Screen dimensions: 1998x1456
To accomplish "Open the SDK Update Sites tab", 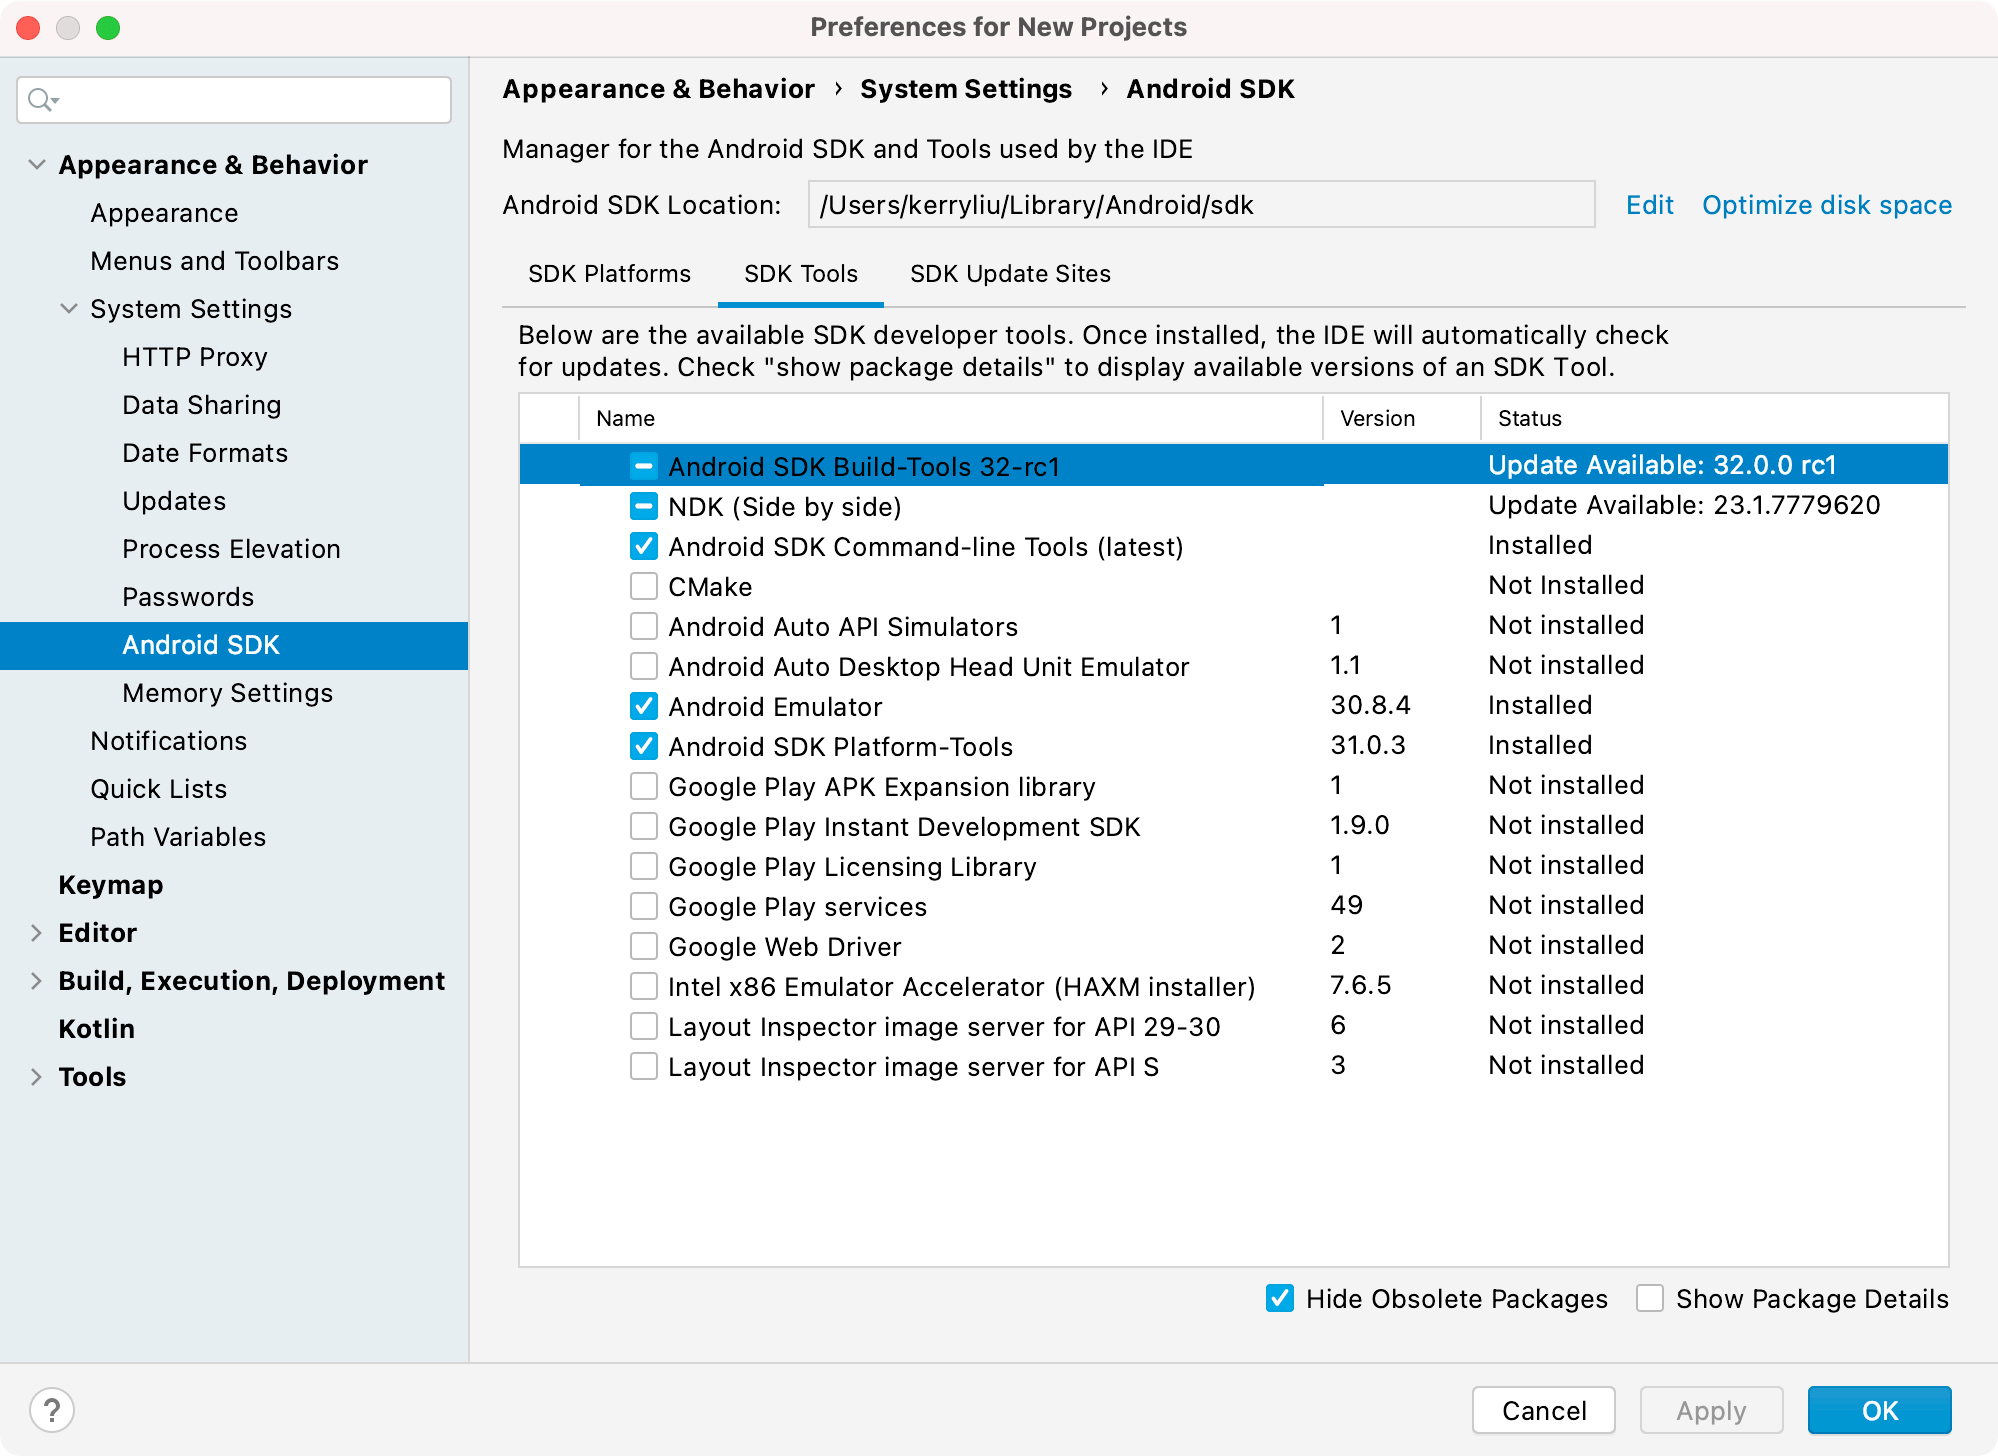I will pyautogui.click(x=1010, y=274).
